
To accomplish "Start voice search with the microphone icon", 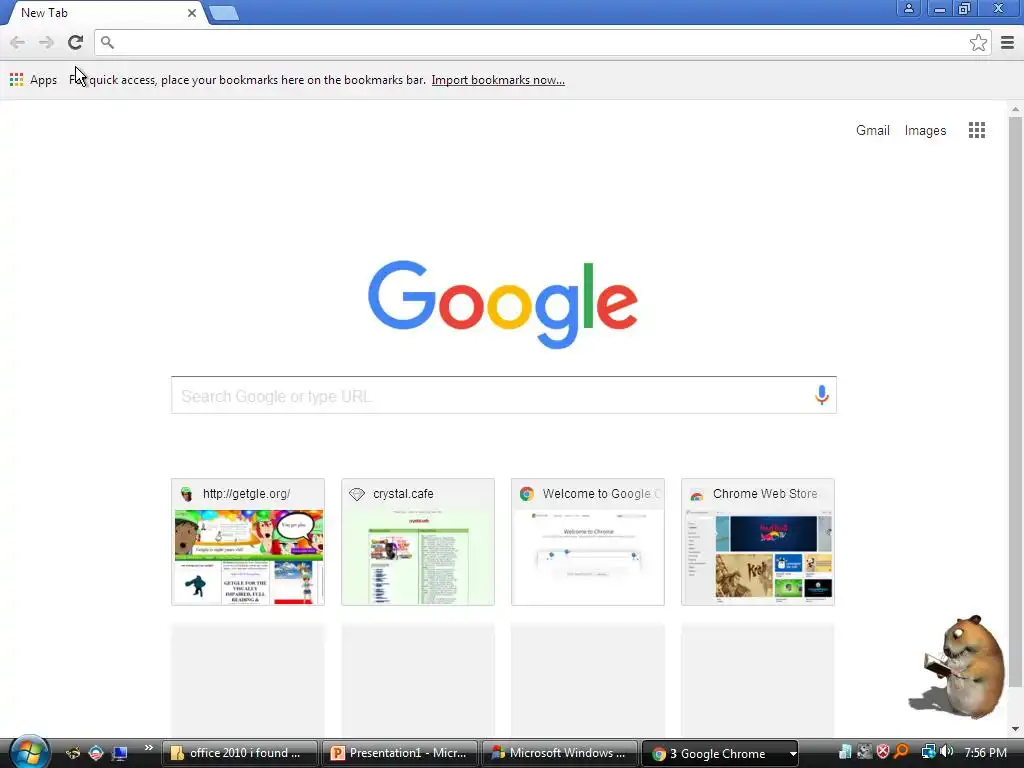I will coord(822,395).
